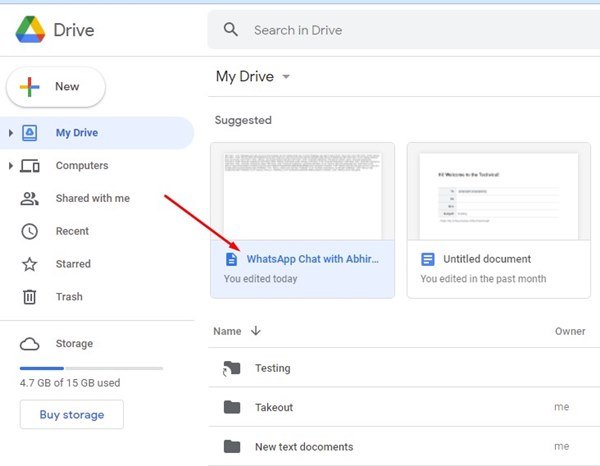Click the Google Drive logo icon
Viewport: 600px width, 466px height.
(x=30, y=29)
